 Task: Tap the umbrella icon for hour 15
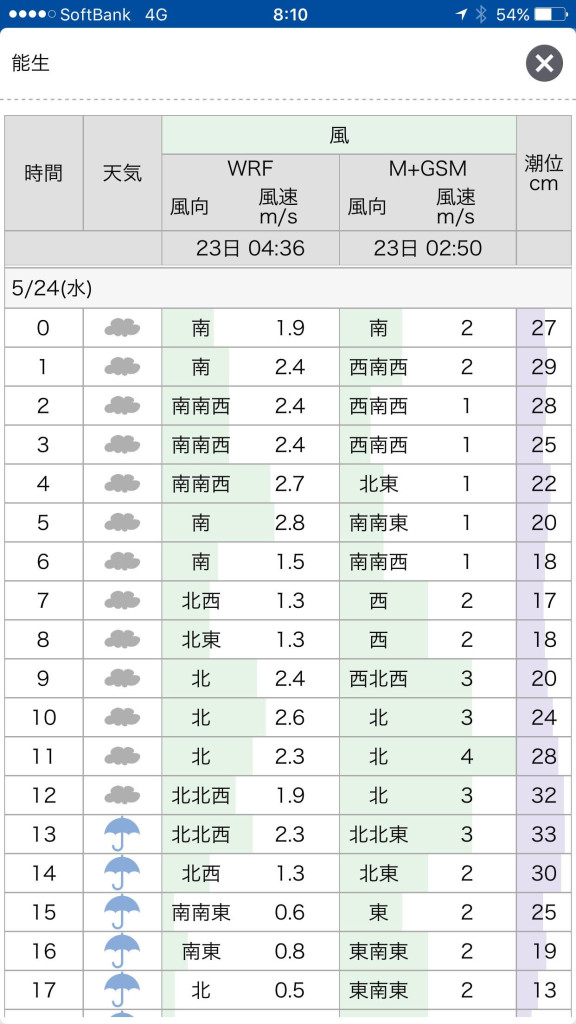click(x=122, y=912)
